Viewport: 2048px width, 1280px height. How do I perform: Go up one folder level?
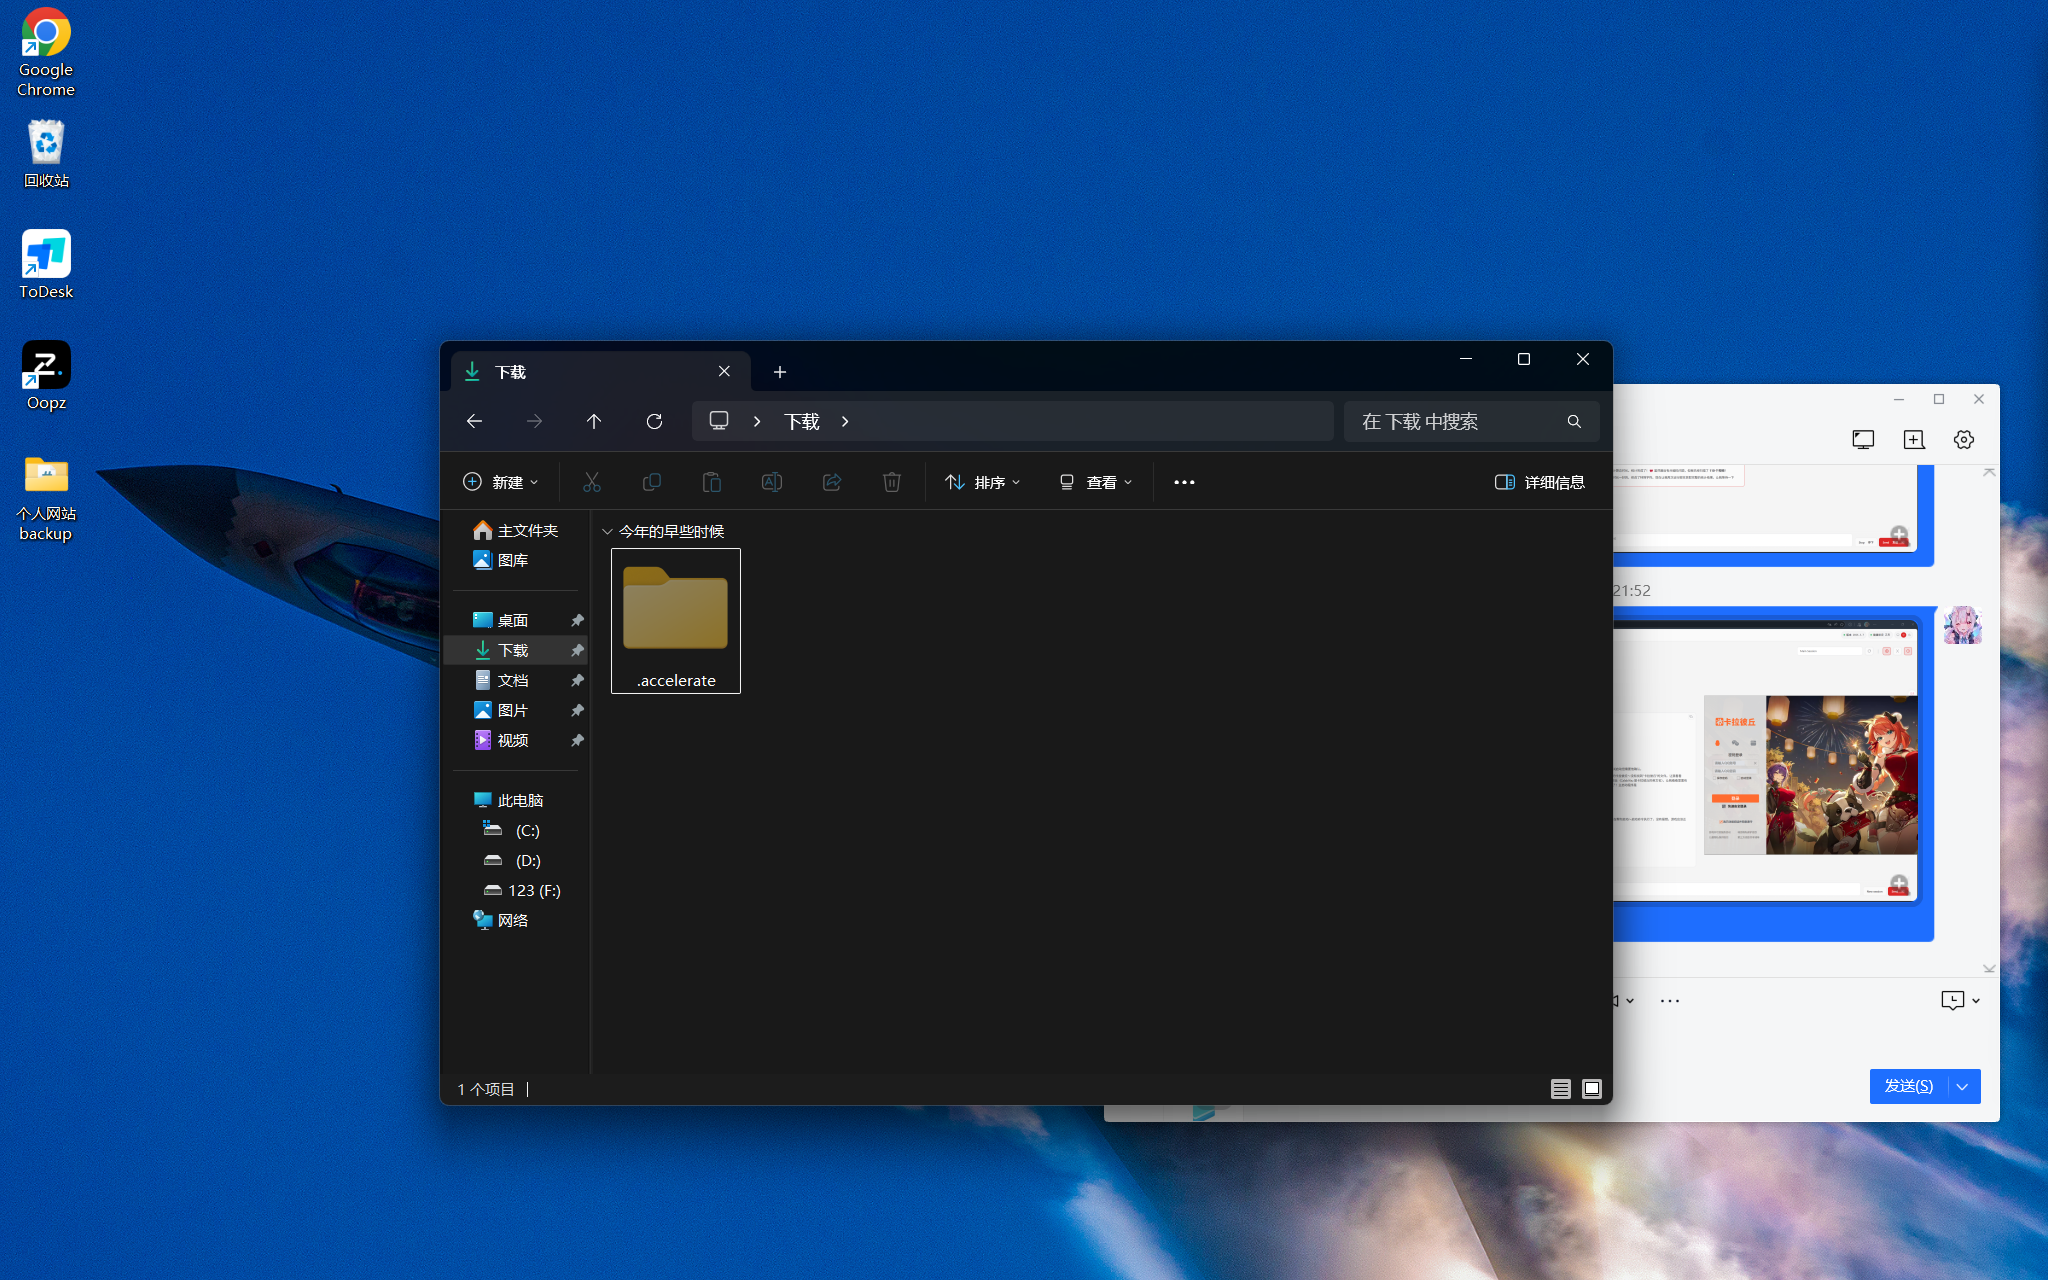[594, 422]
